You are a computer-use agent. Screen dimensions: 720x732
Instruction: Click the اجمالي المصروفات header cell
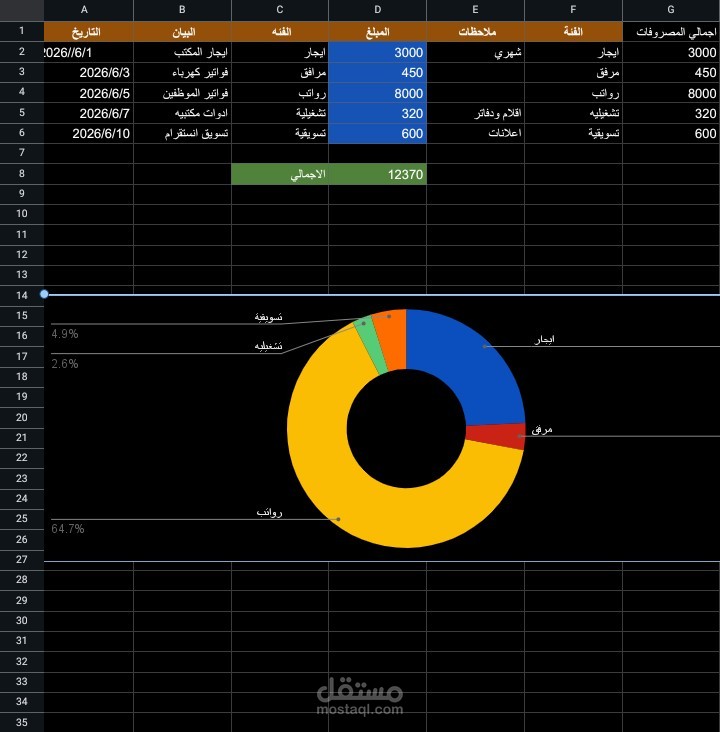(x=671, y=32)
